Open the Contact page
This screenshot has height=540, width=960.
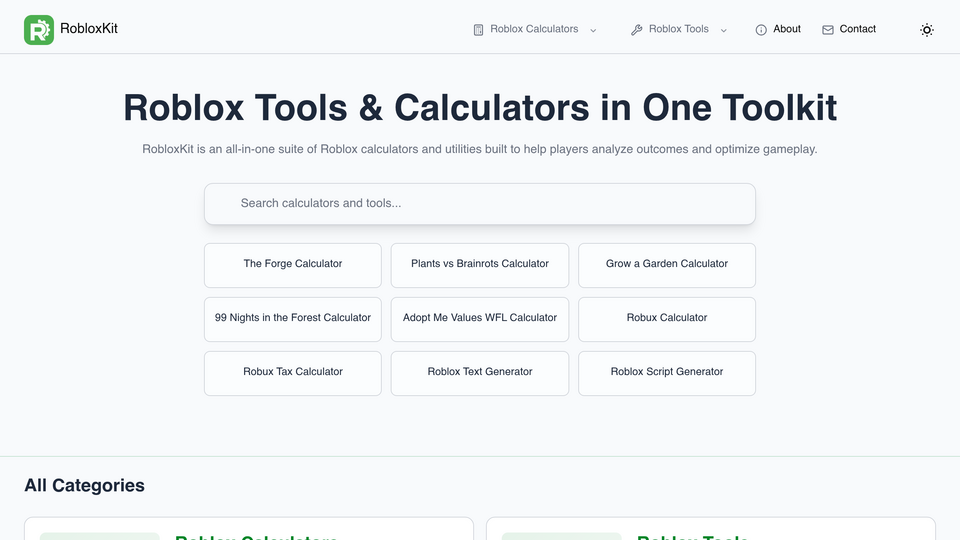coord(857,29)
